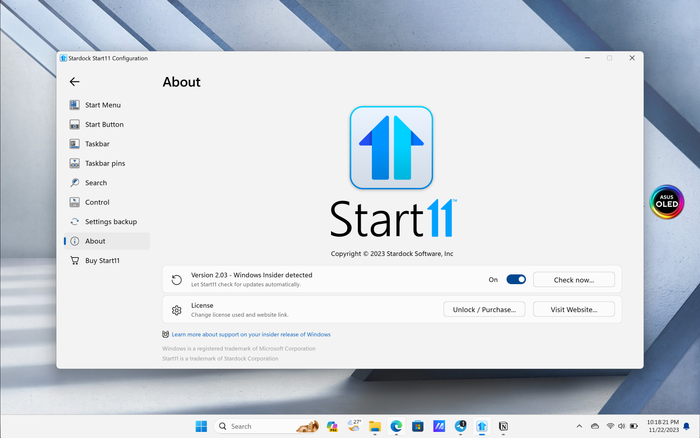Image resolution: width=700 pixels, height=438 pixels.
Task: Minimize the Start11 Configuration window
Action: (588, 58)
